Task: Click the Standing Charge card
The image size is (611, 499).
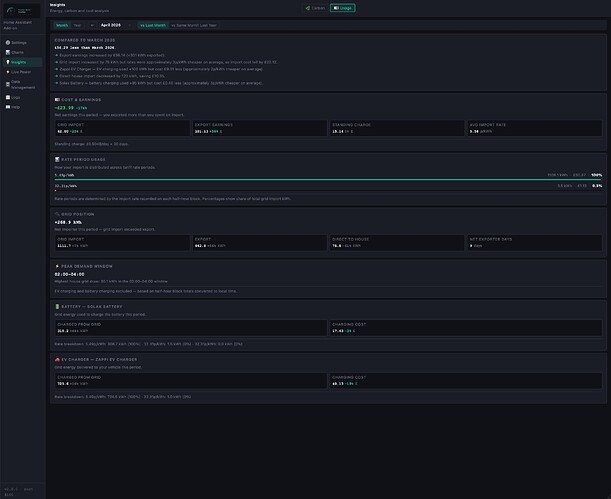Action: [x=397, y=128]
